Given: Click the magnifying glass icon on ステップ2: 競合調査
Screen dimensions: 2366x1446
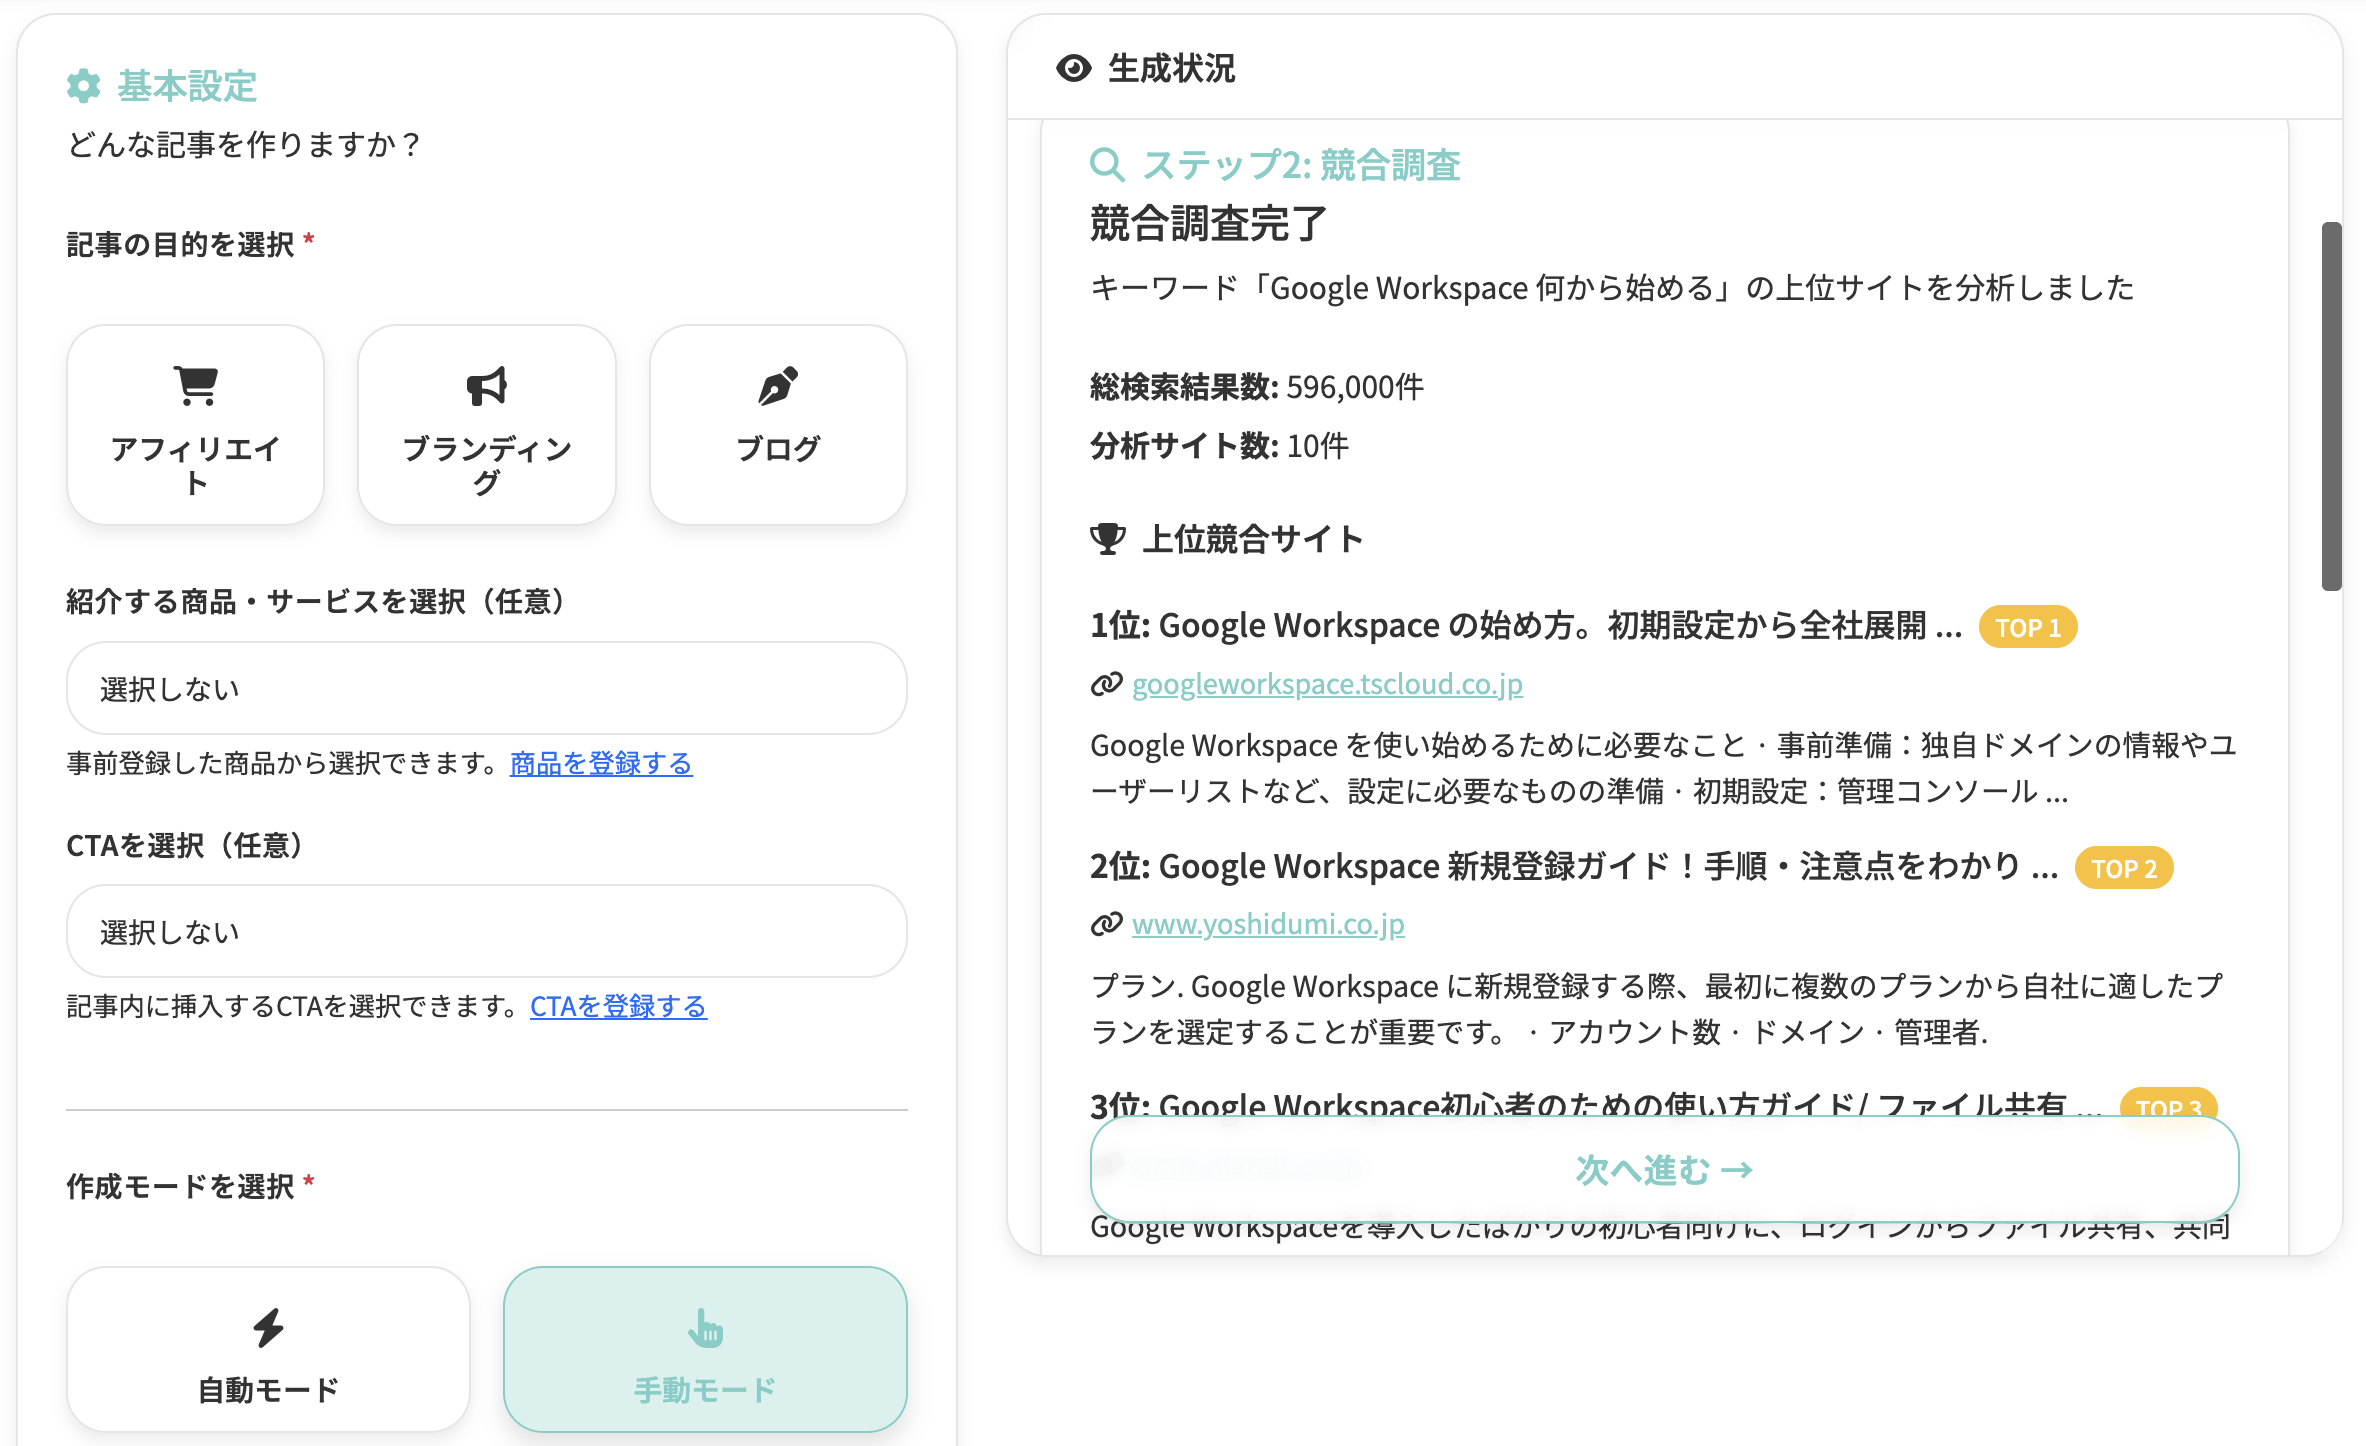Looking at the screenshot, I should point(1107,165).
